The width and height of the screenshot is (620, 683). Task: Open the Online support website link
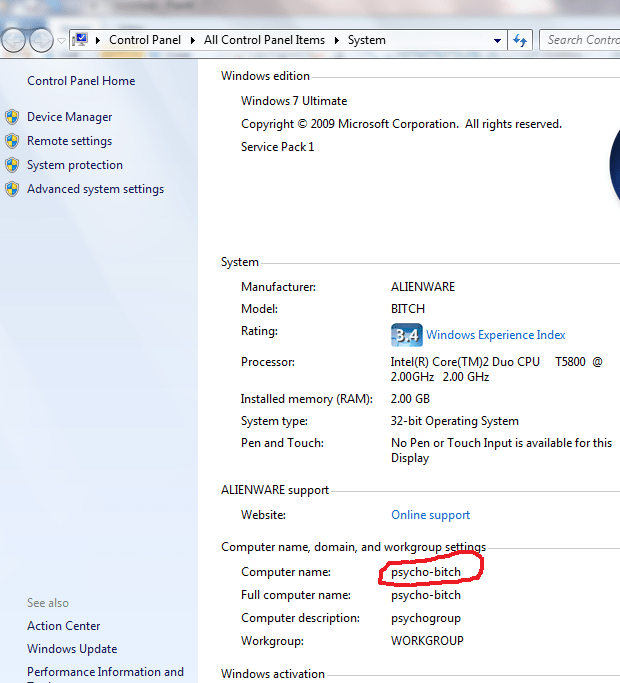click(x=430, y=515)
